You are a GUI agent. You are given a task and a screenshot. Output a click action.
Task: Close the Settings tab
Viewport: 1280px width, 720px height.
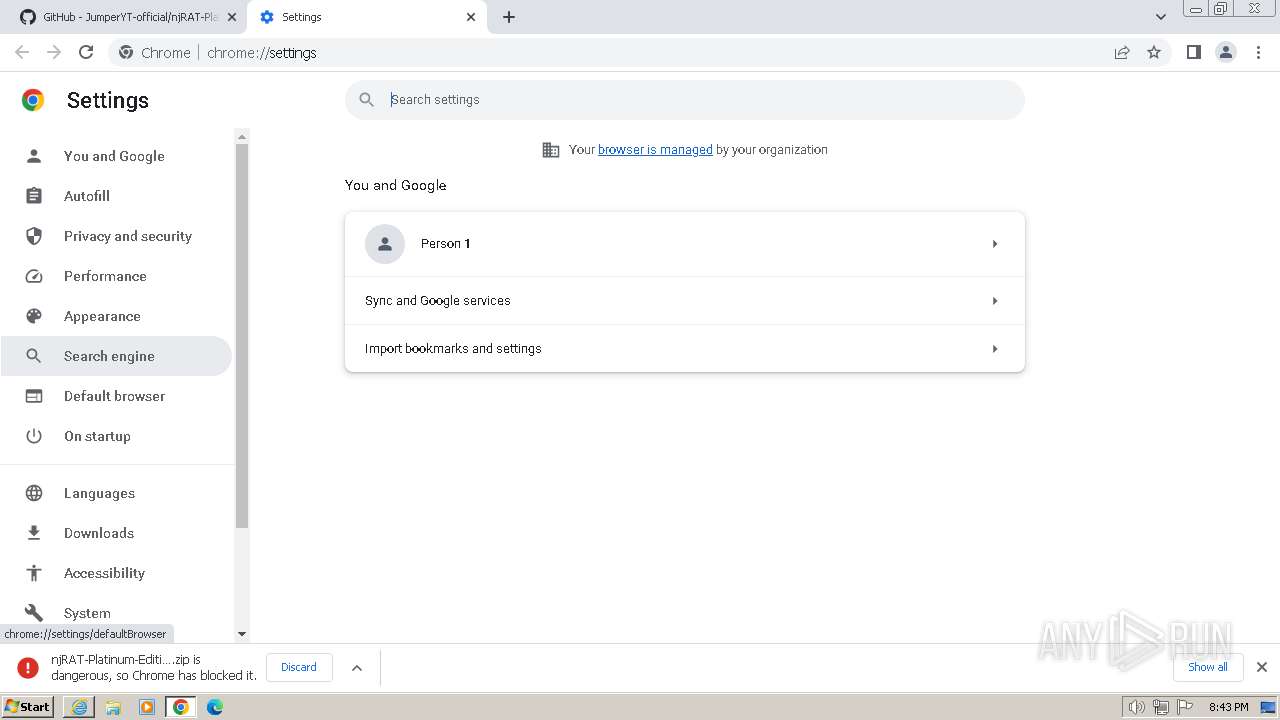coord(471,17)
